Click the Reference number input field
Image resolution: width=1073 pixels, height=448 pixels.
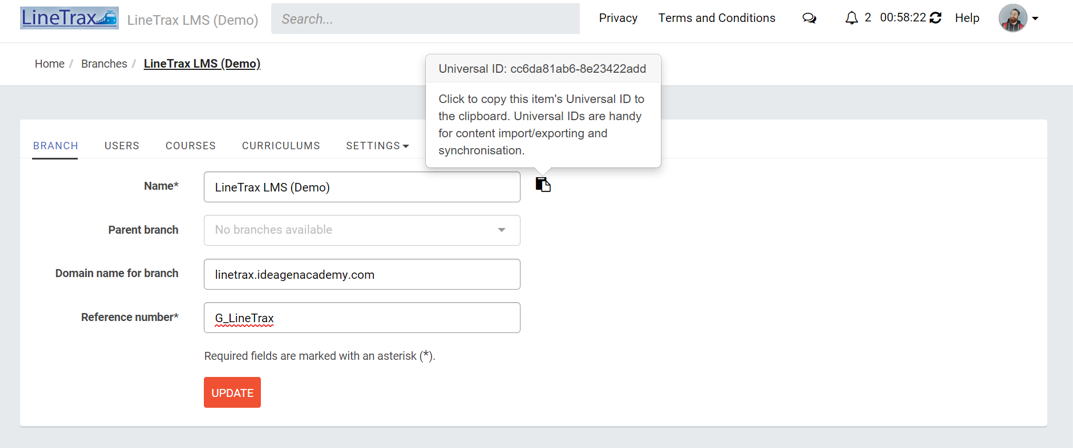pyautogui.click(x=362, y=318)
